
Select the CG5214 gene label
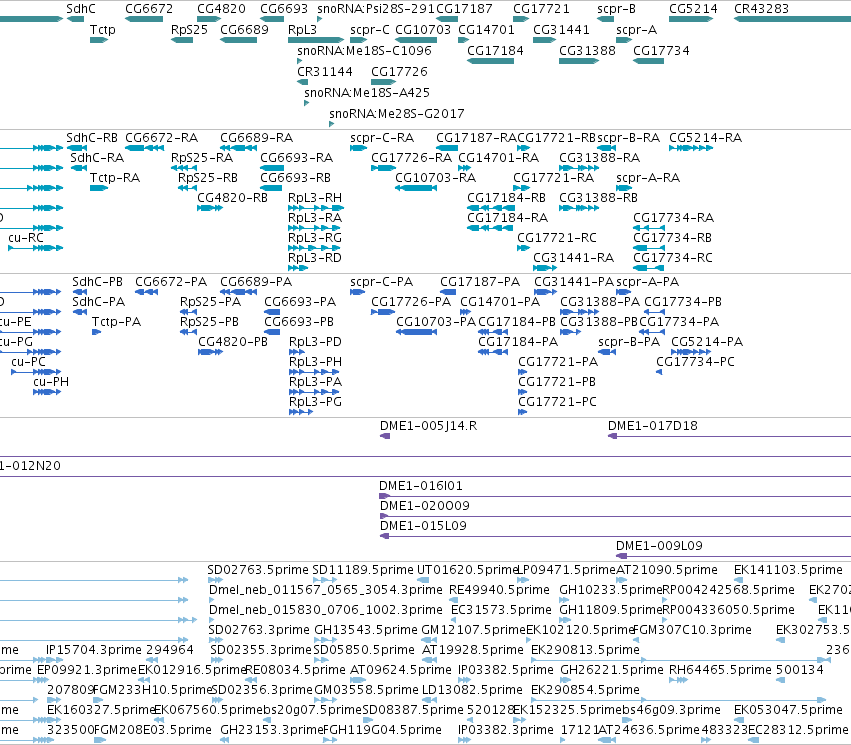(693, 9)
